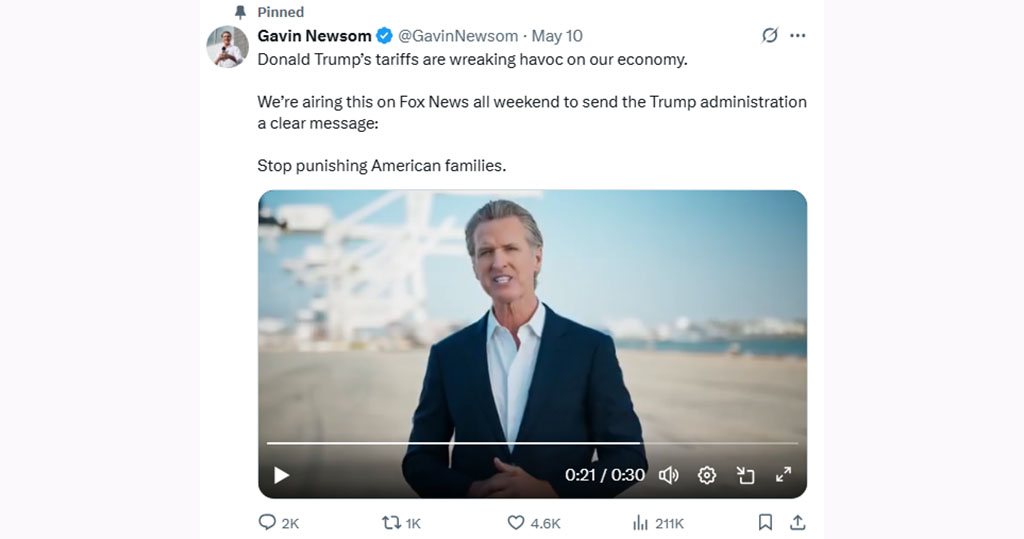Image resolution: width=1024 pixels, height=539 pixels.
Task: Seek on the video progress bar
Action: pyautogui.click(x=532, y=442)
